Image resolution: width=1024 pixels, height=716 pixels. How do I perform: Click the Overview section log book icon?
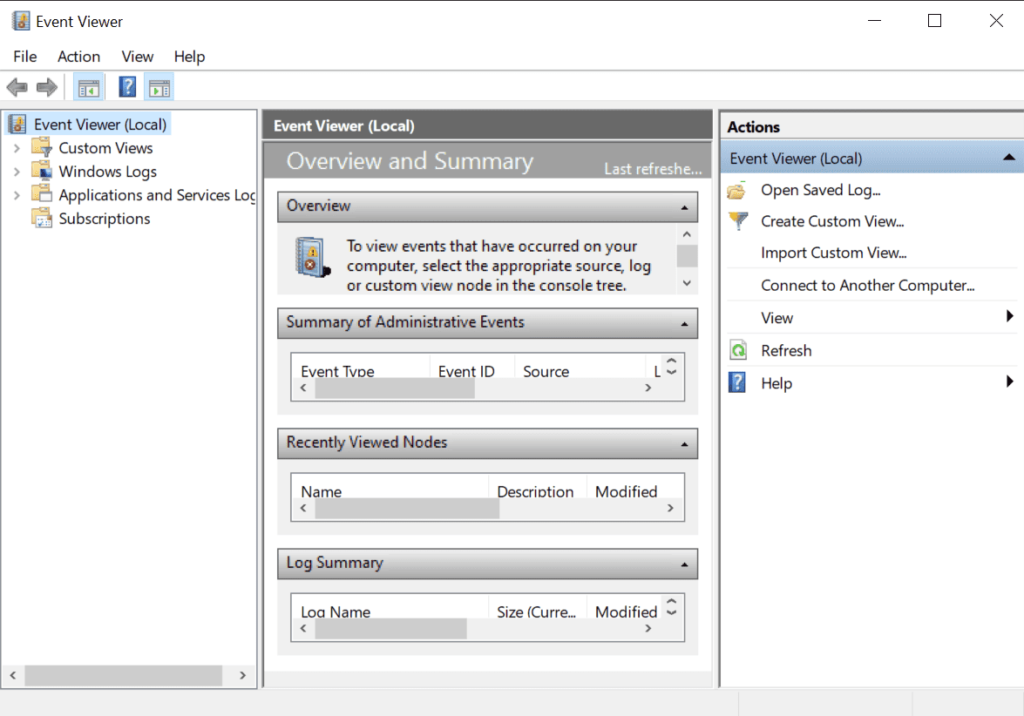(312, 257)
